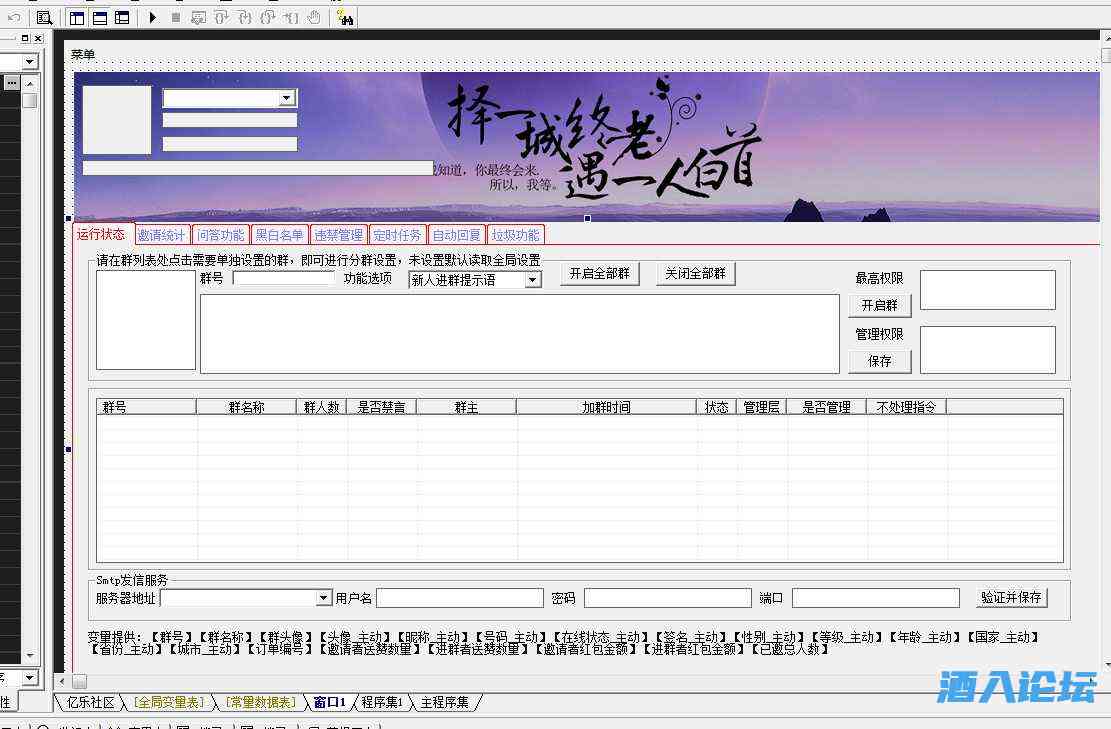Click the 用户名 input field
This screenshot has width=1111, height=729.
[x=459, y=598]
